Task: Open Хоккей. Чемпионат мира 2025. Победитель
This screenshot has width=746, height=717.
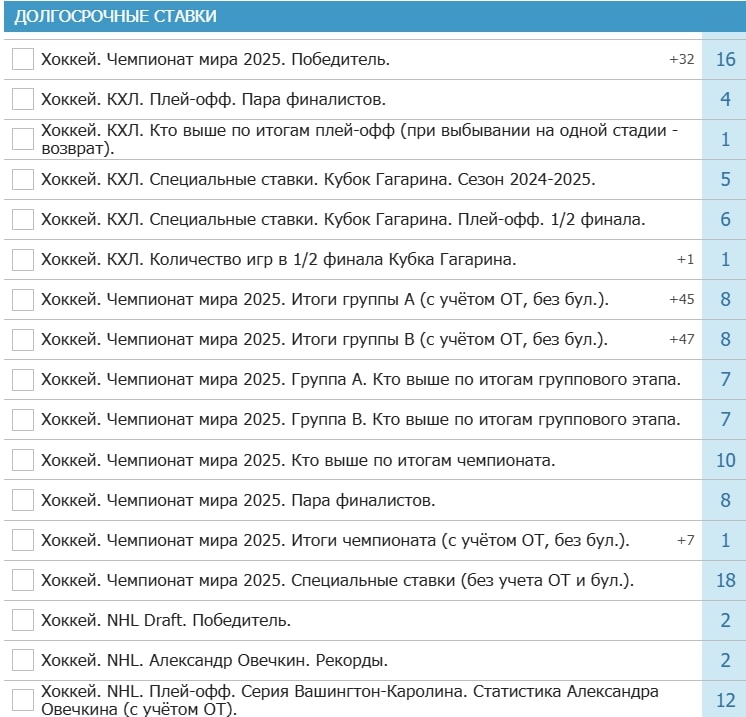Action: (x=216, y=59)
